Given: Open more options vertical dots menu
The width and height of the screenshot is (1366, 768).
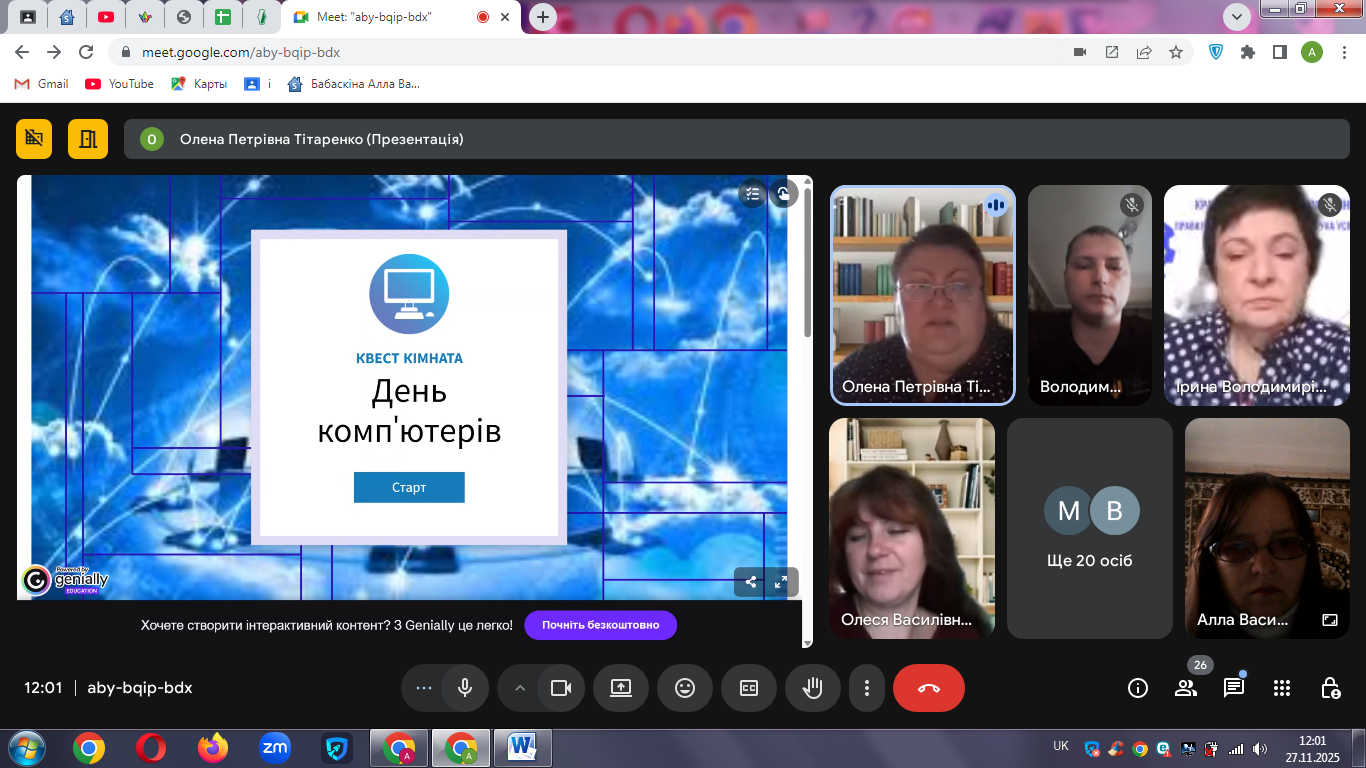Looking at the screenshot, I should pyautogui.click(x=867, y=688).
